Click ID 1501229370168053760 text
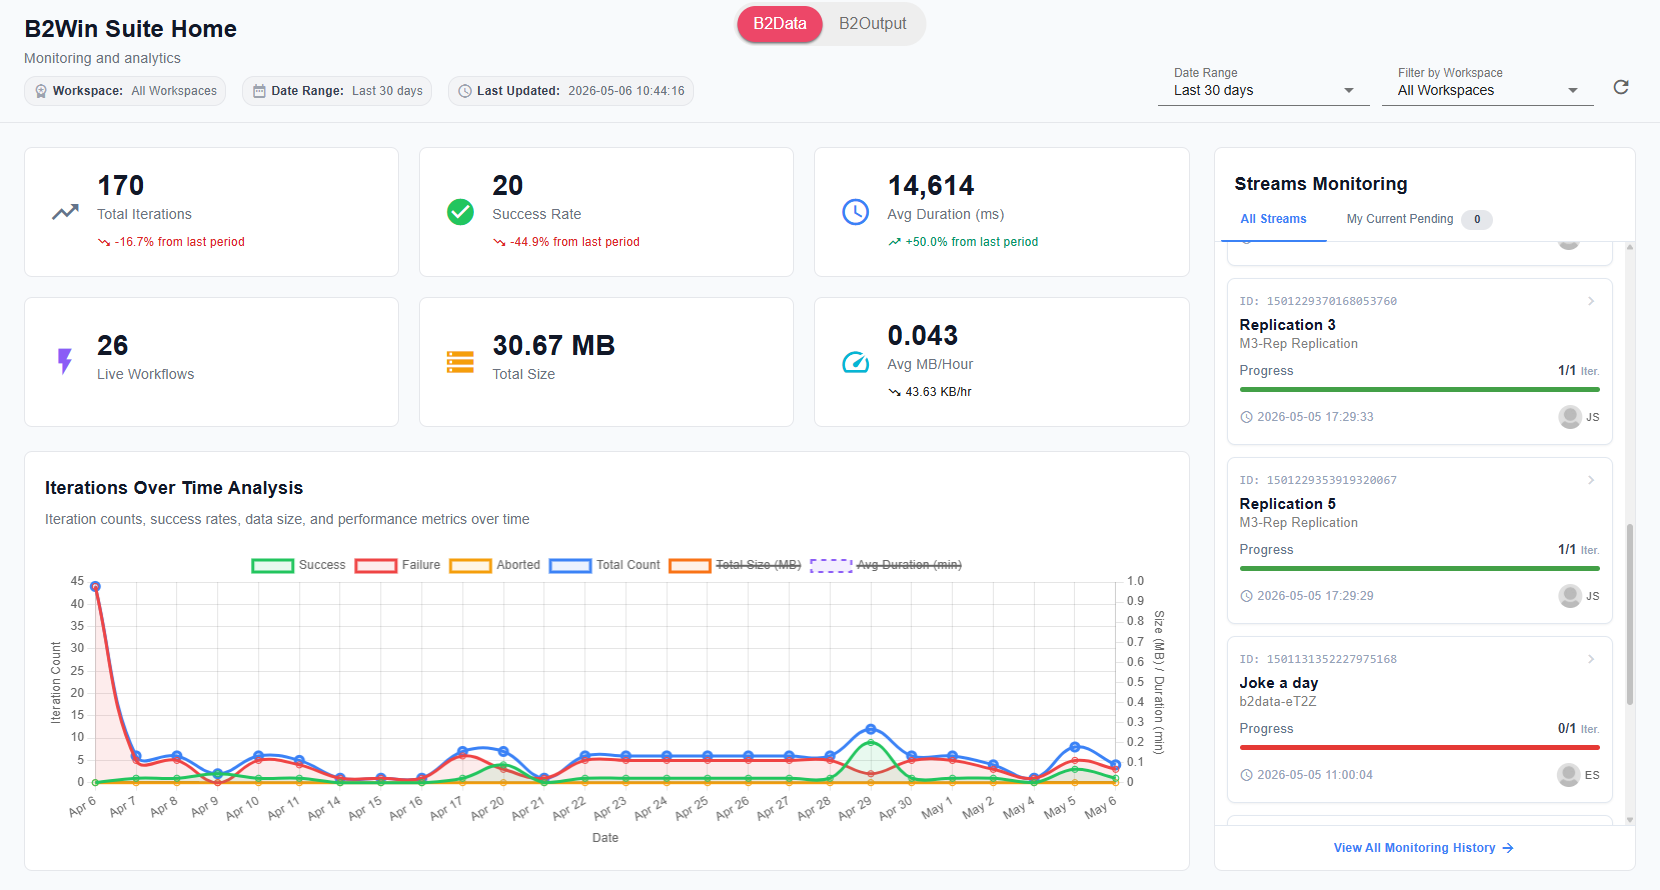This screenshot has height=890, width=1660. (x=1318, y=301)
